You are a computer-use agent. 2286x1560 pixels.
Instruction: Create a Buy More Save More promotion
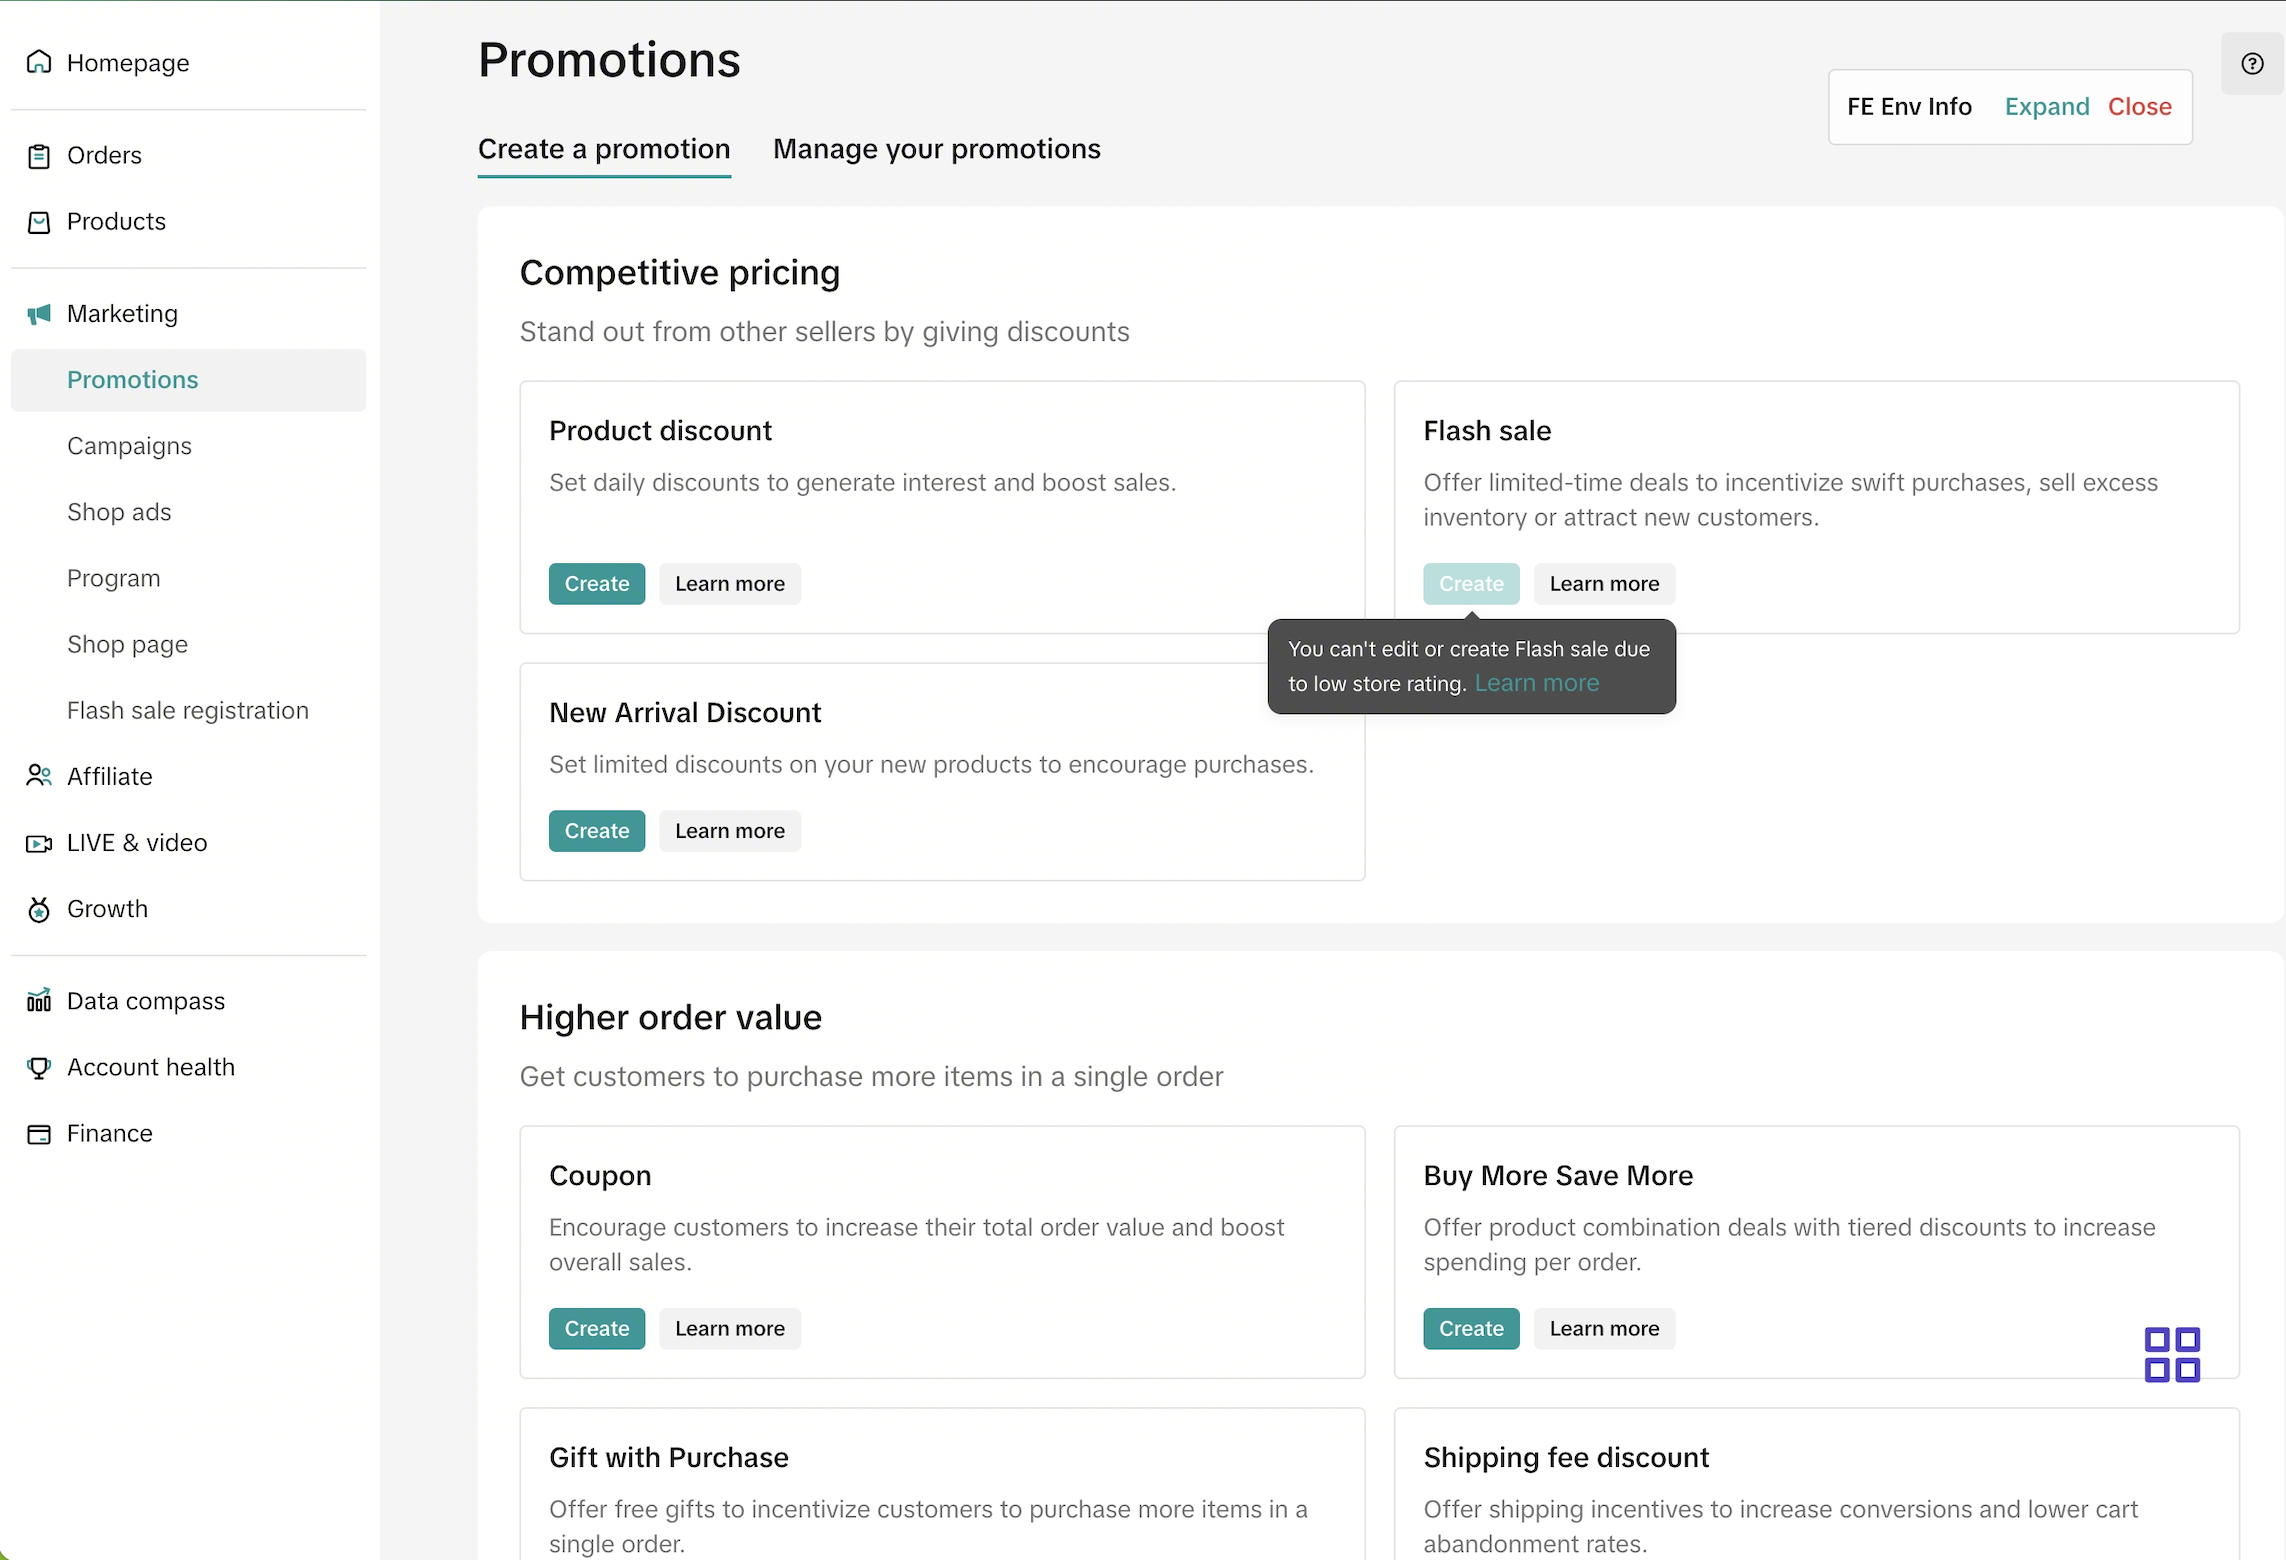coord(1470,1329)
